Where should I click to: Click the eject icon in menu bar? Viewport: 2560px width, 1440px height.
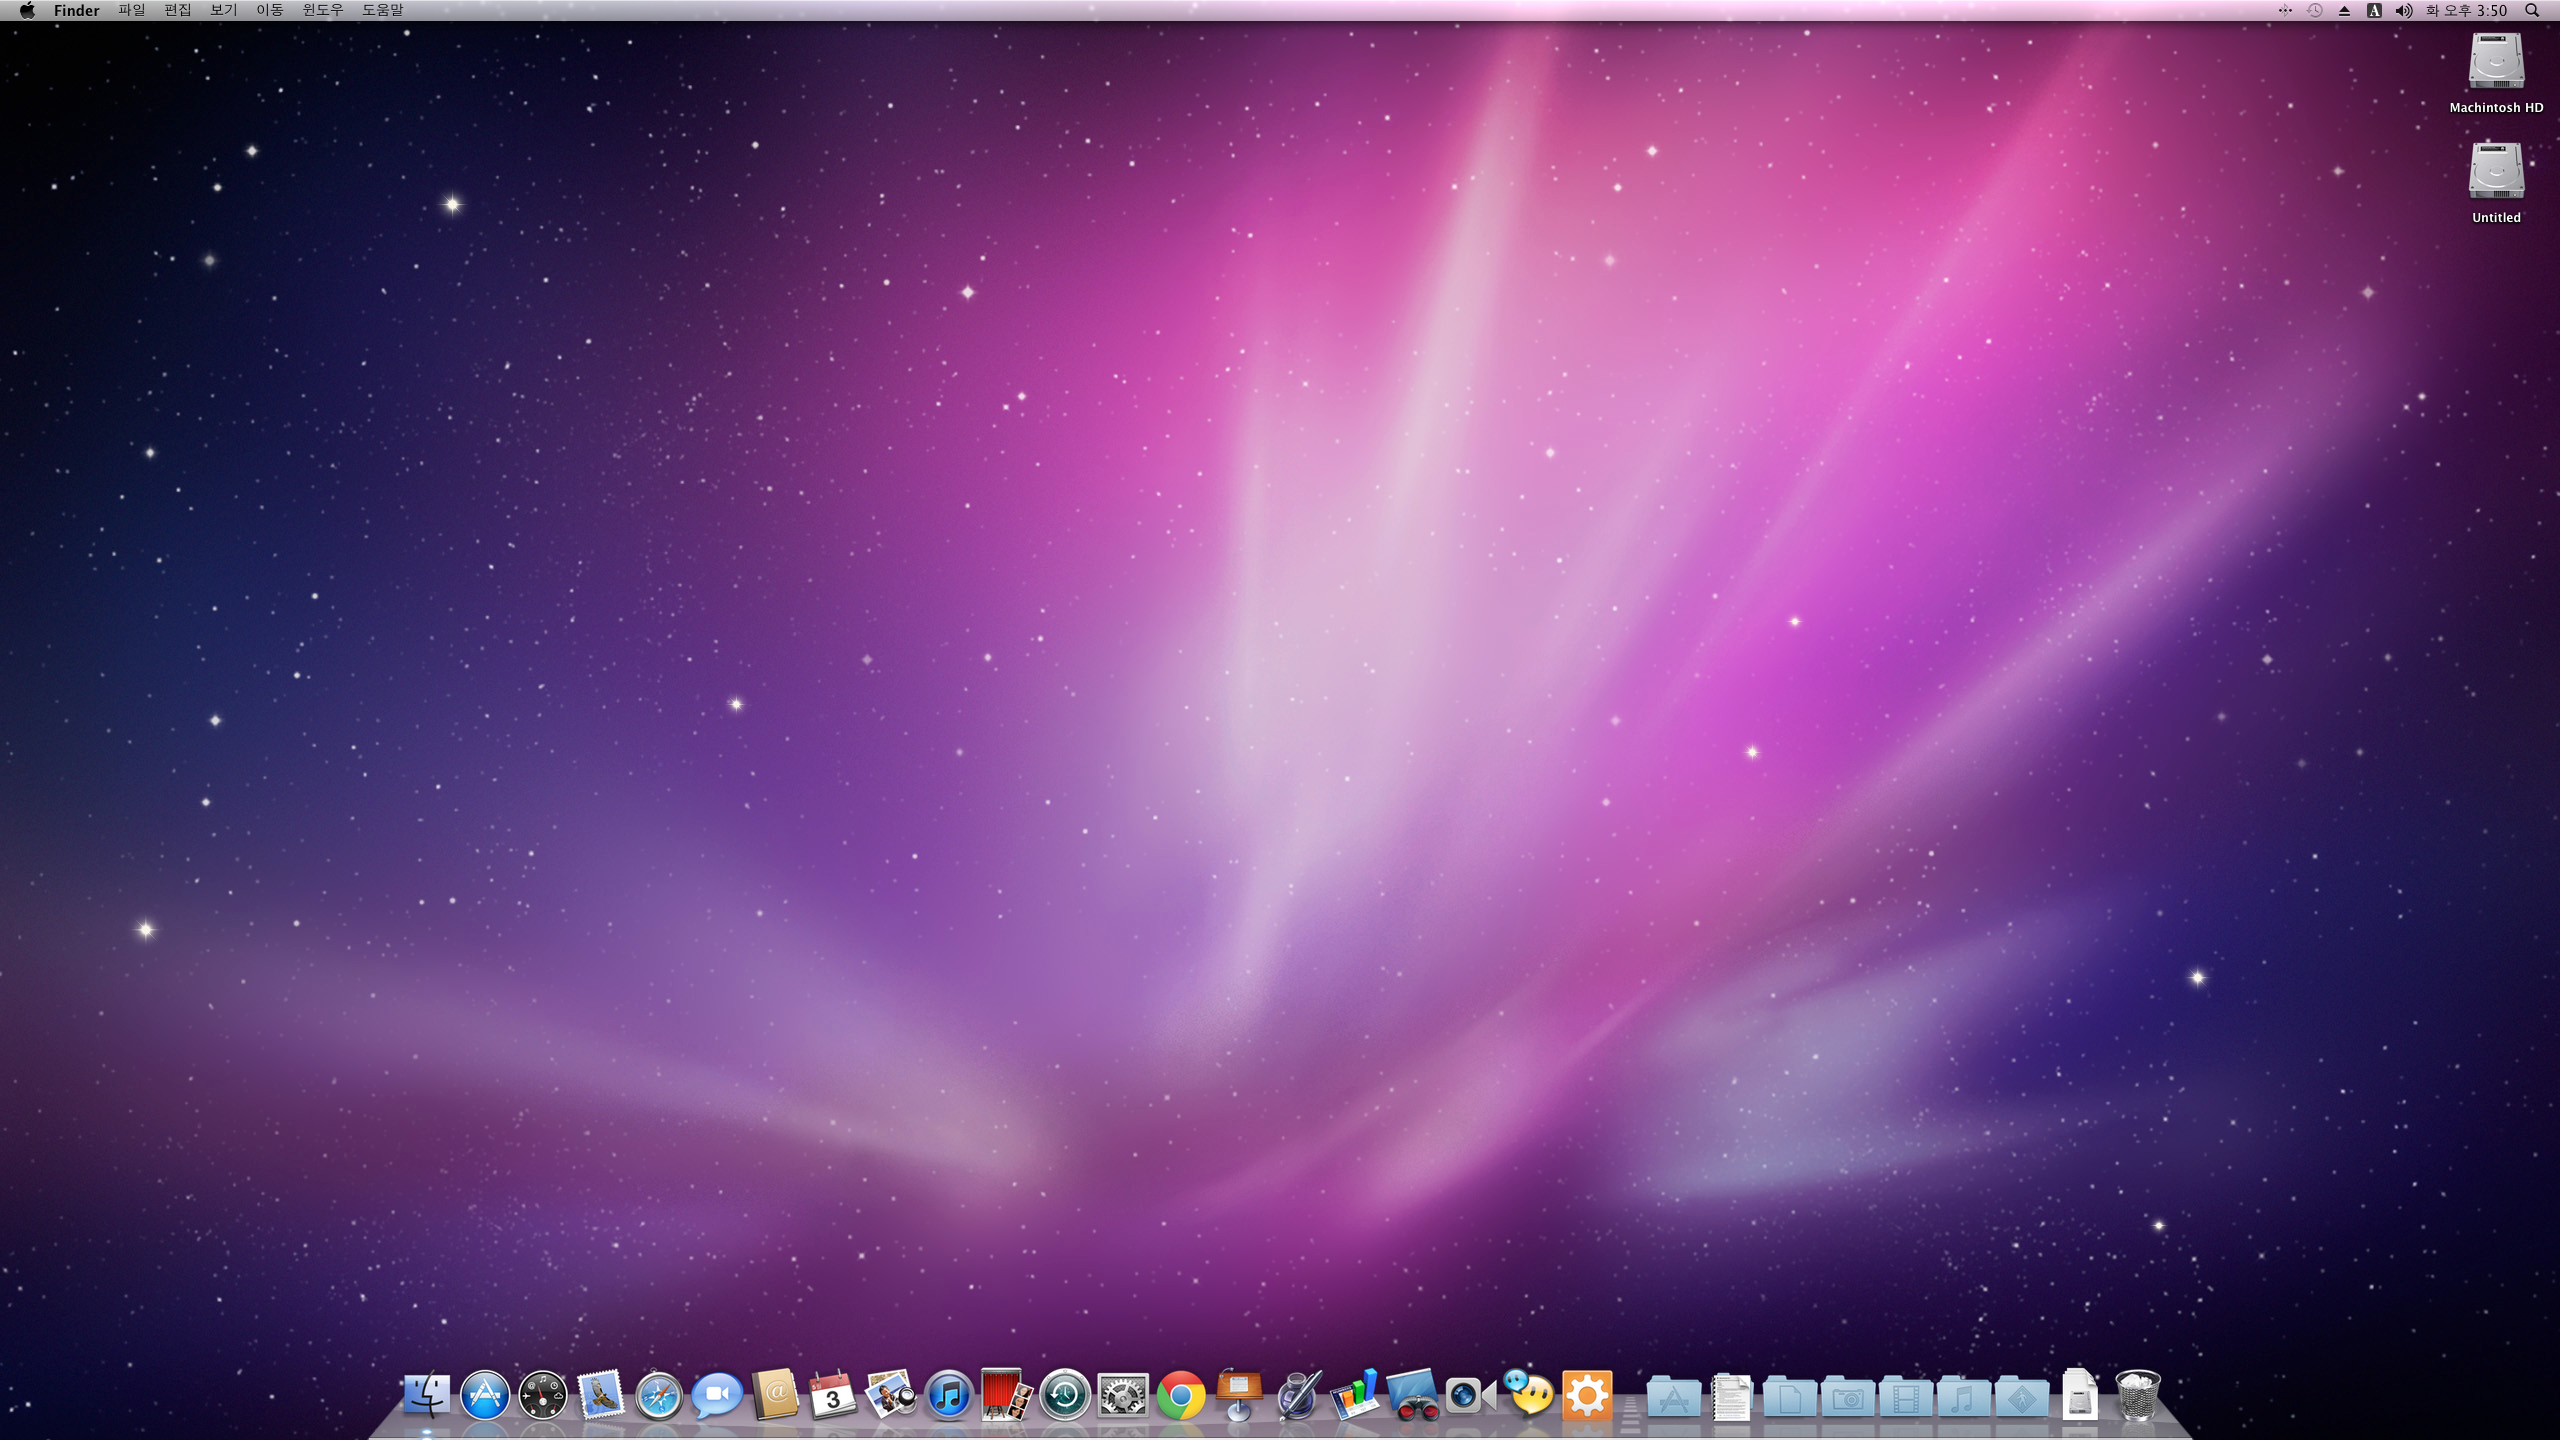2345,10
